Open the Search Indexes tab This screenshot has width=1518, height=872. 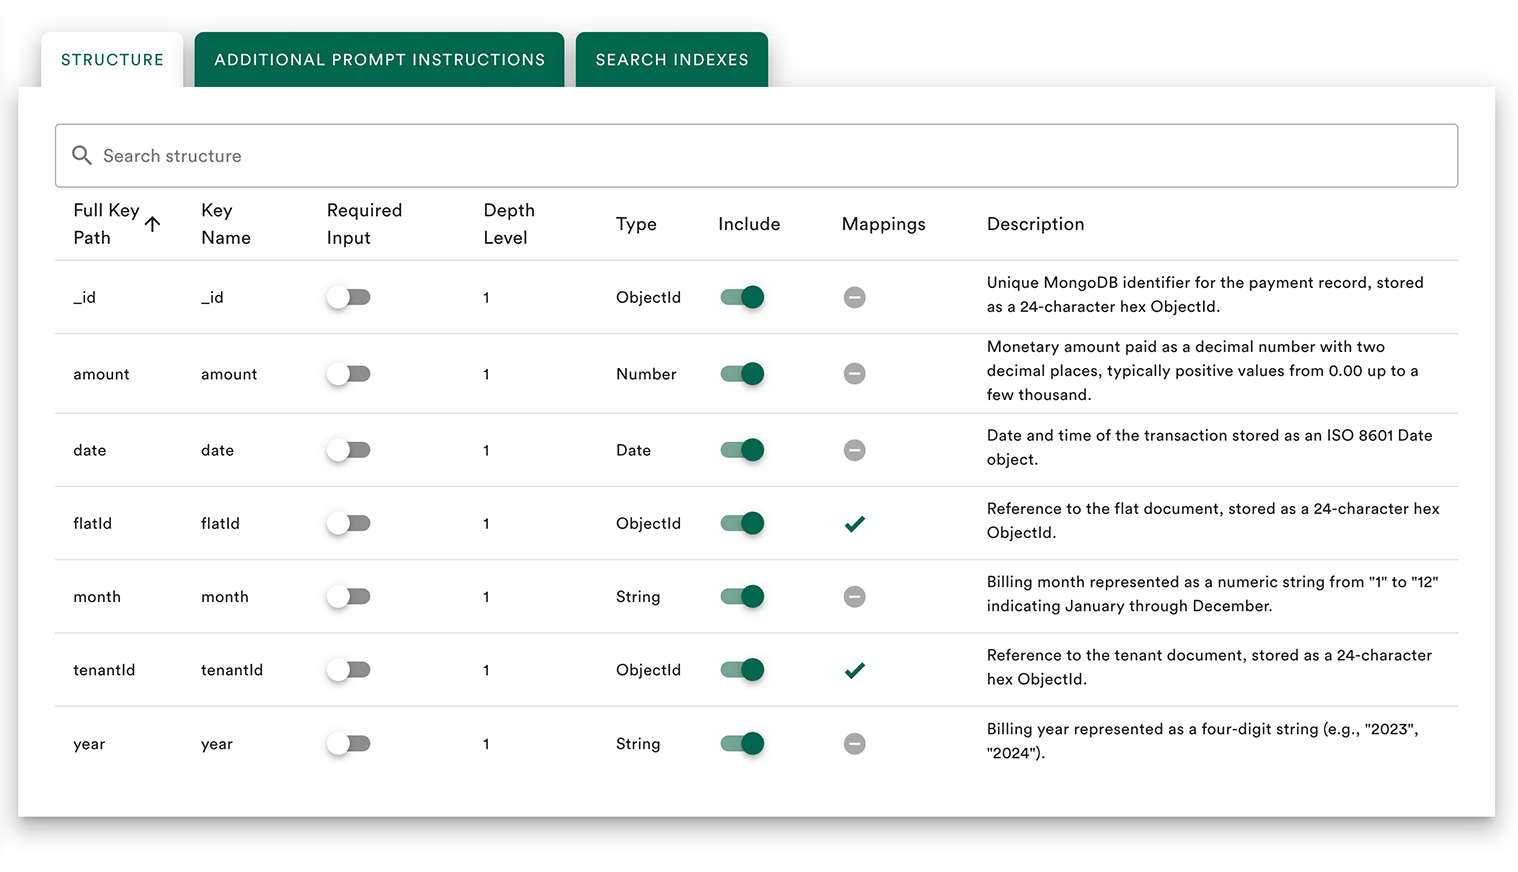(x=672, y=60)
